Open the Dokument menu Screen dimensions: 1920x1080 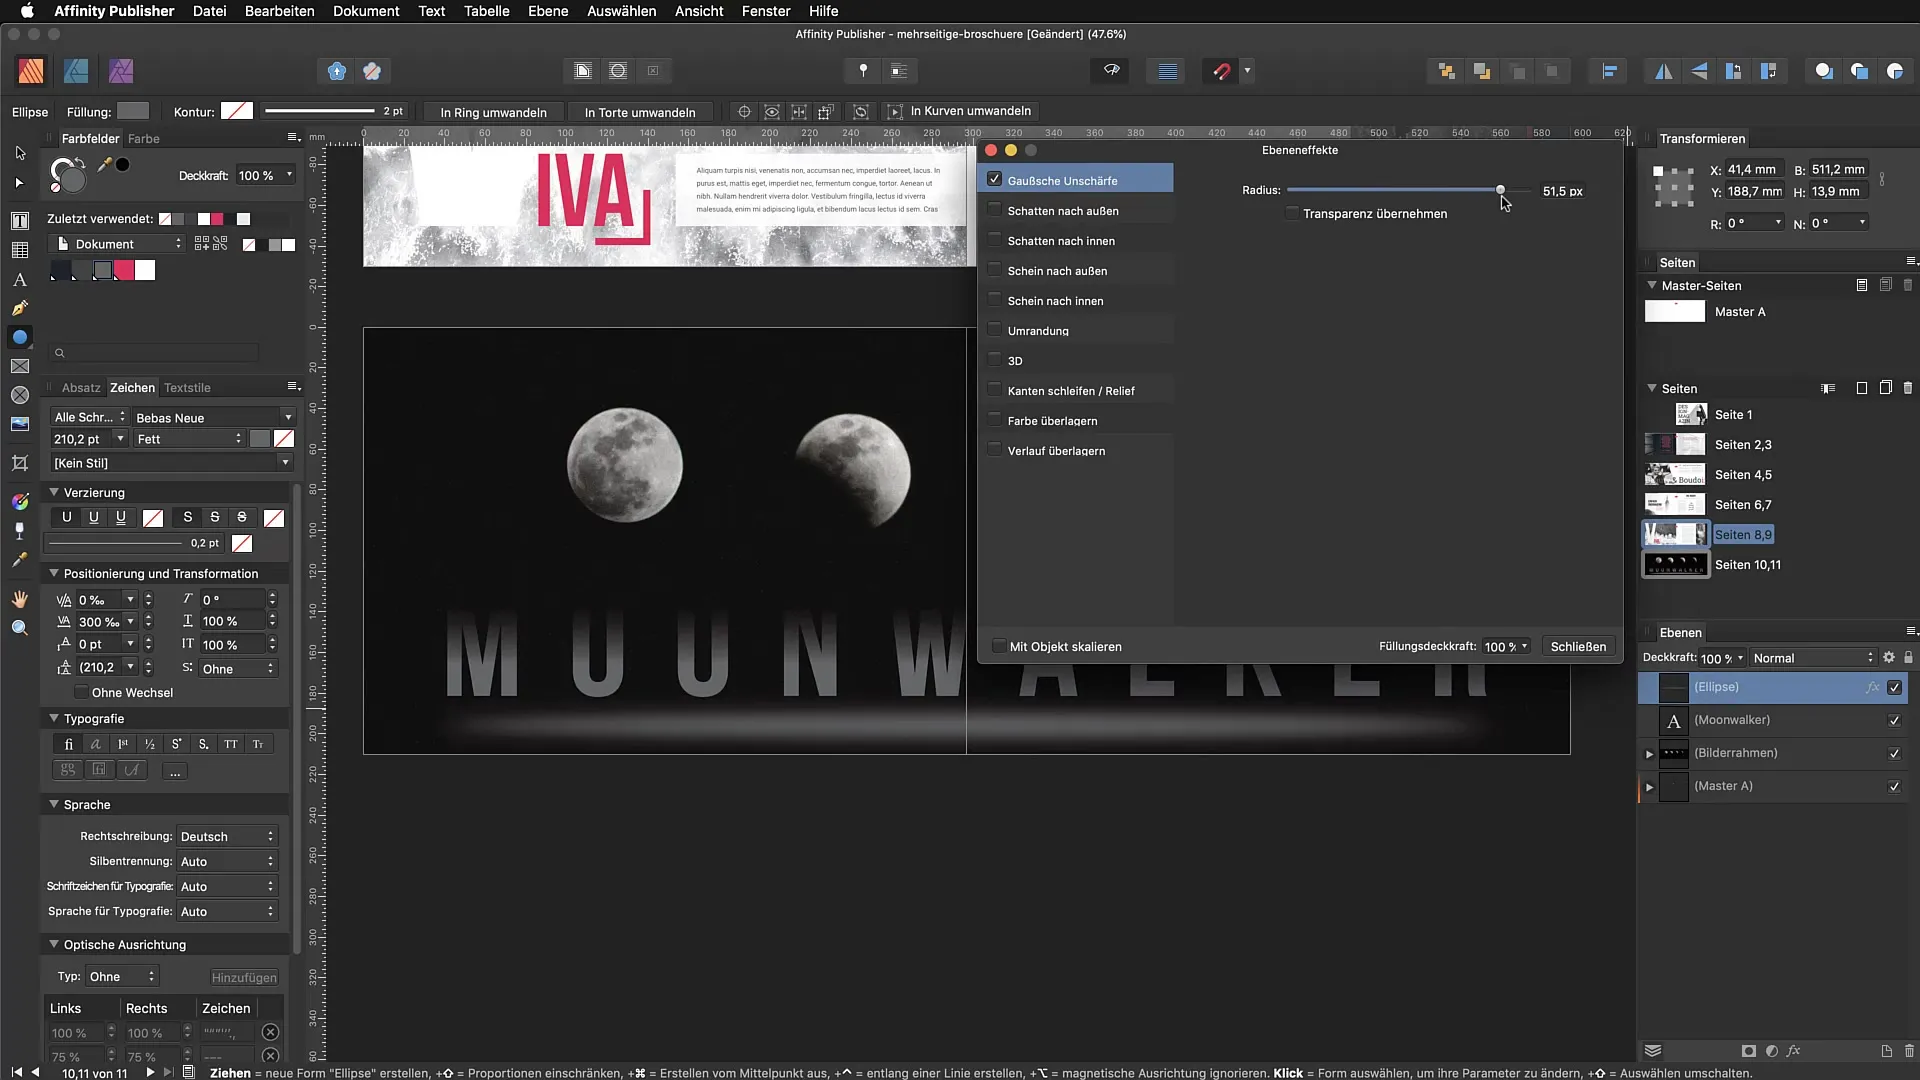click(x=366, y=11)
